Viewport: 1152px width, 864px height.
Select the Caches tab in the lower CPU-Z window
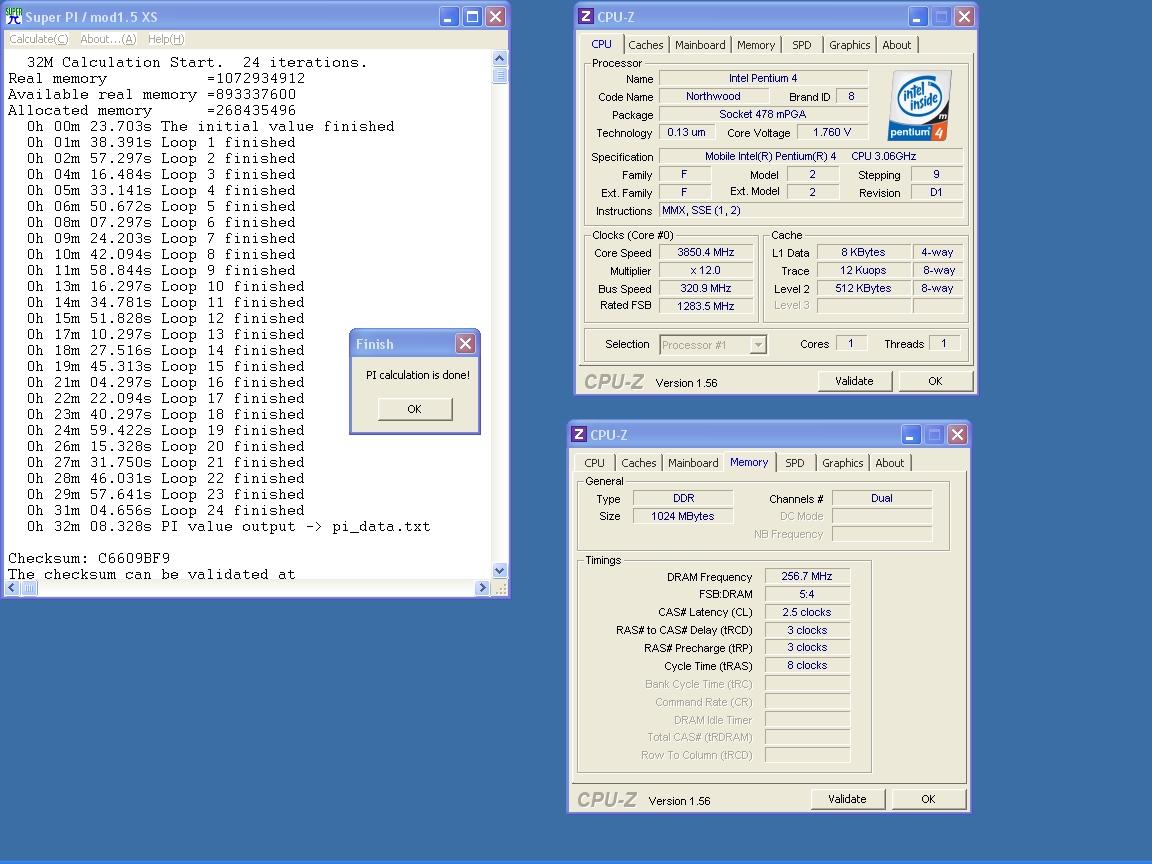(x=638, y=463)
